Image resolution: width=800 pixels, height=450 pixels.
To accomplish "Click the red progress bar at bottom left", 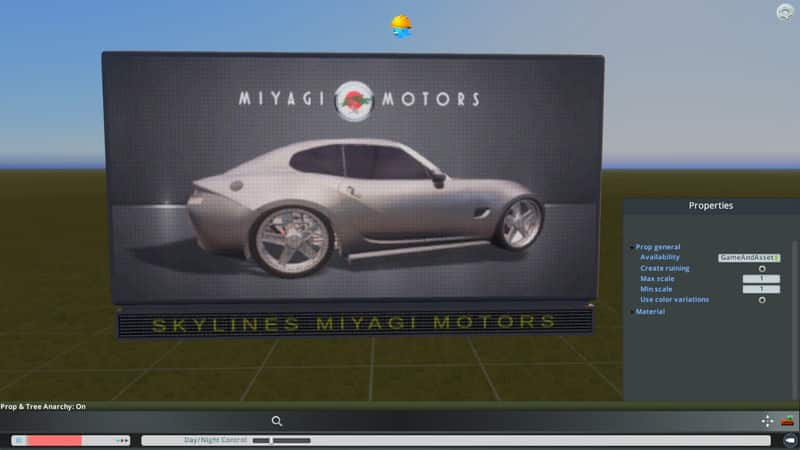I will coord(54,440).
